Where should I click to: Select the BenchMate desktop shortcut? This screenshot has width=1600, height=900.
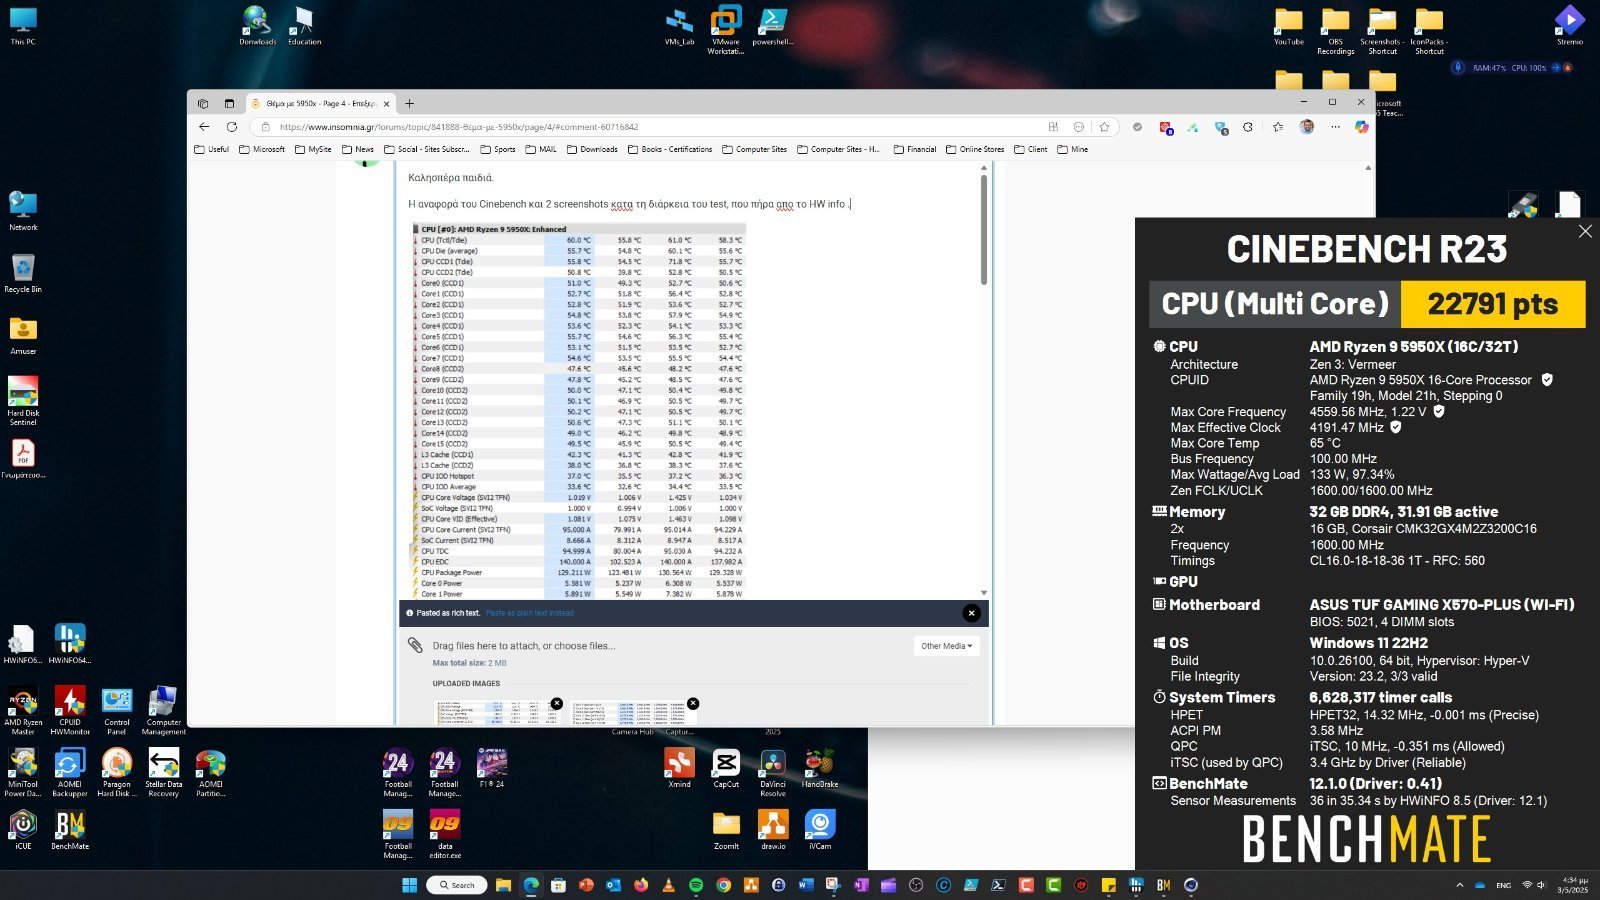[x=70, y=830]
